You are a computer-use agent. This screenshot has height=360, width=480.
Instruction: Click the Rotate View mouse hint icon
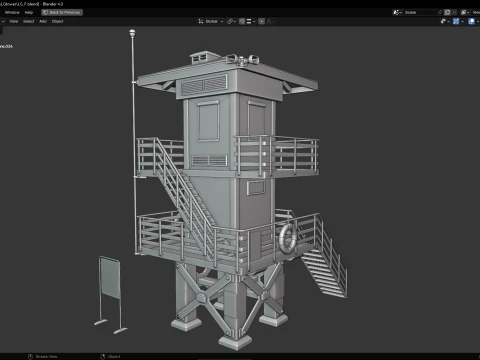(30, 357)
